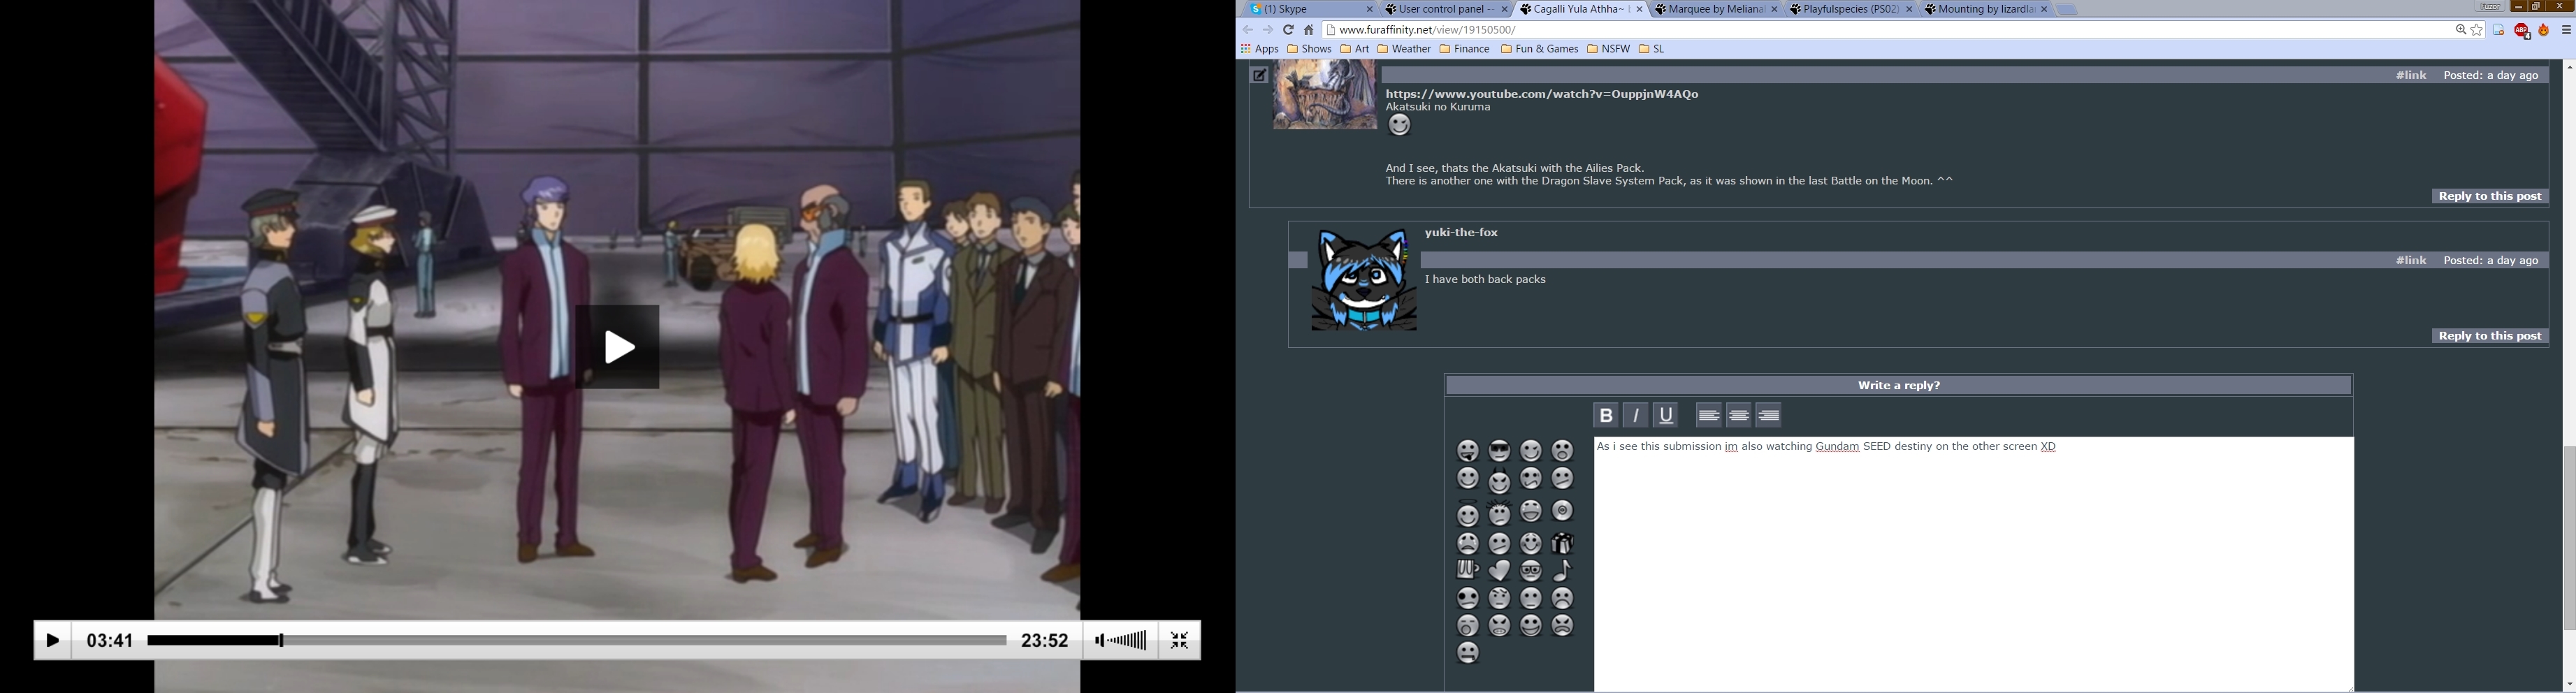The image size is (2576, 693).
Task: Align reply text to the left
Action: 1708,415
